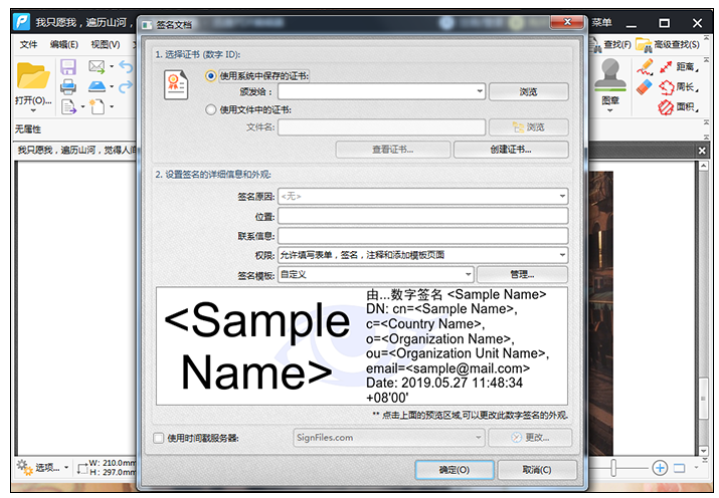This screenshot has height=498, width=719.
Task: Click the Save floppy disk icon
Action: click(x=68, y=67)
